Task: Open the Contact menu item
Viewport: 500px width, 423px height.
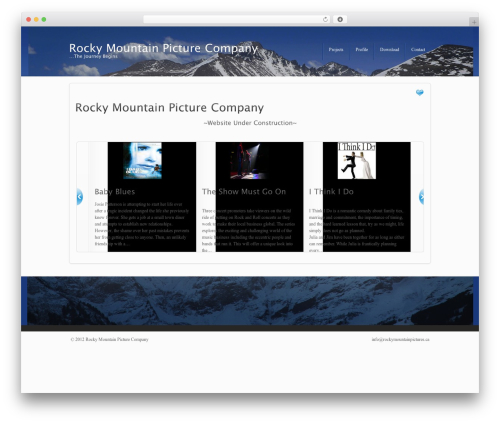Action: pyautogui.click(x=418, y=50)
